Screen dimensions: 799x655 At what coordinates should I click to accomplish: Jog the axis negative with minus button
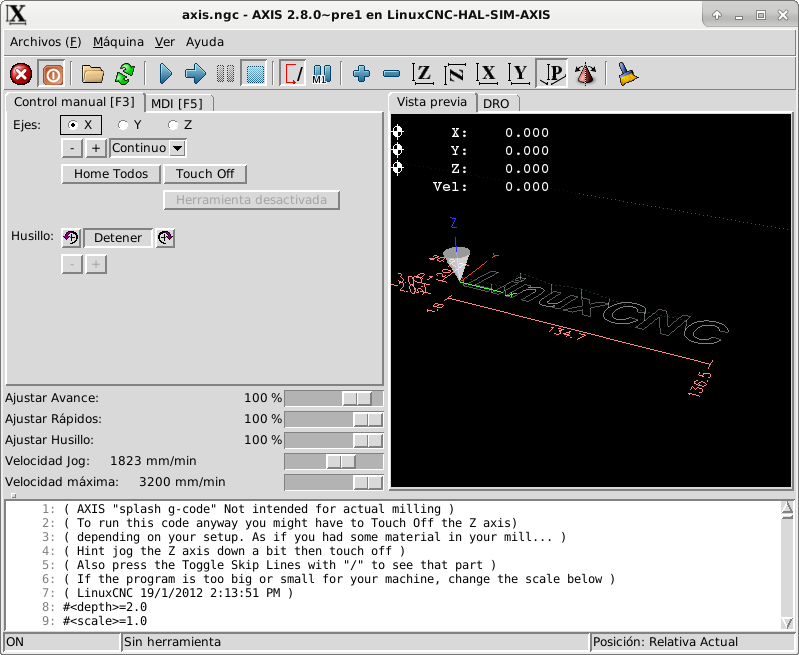72,148
